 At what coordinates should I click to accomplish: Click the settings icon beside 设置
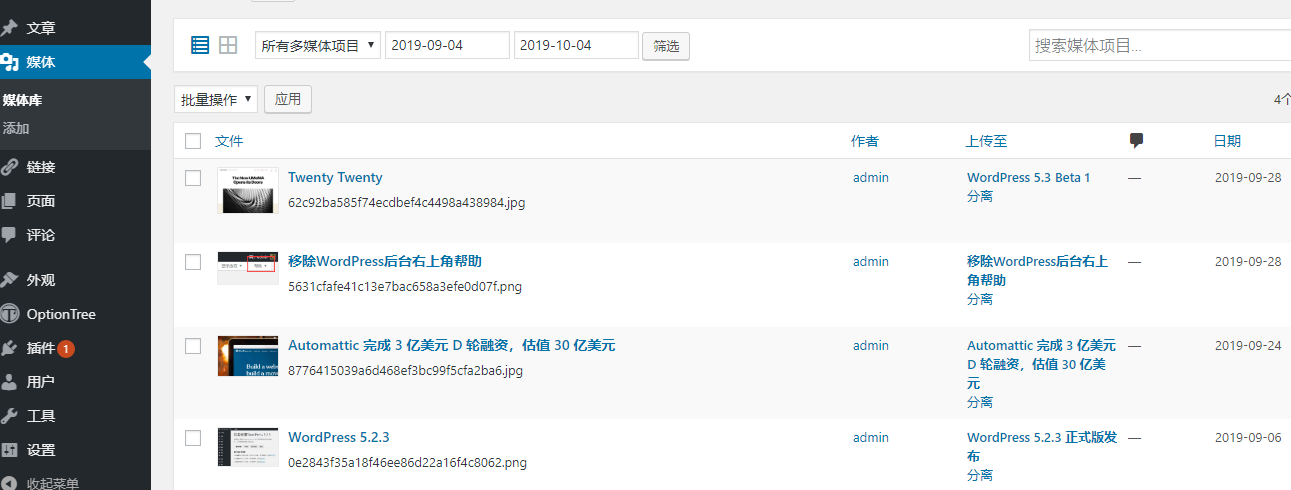tap(10, 450)
